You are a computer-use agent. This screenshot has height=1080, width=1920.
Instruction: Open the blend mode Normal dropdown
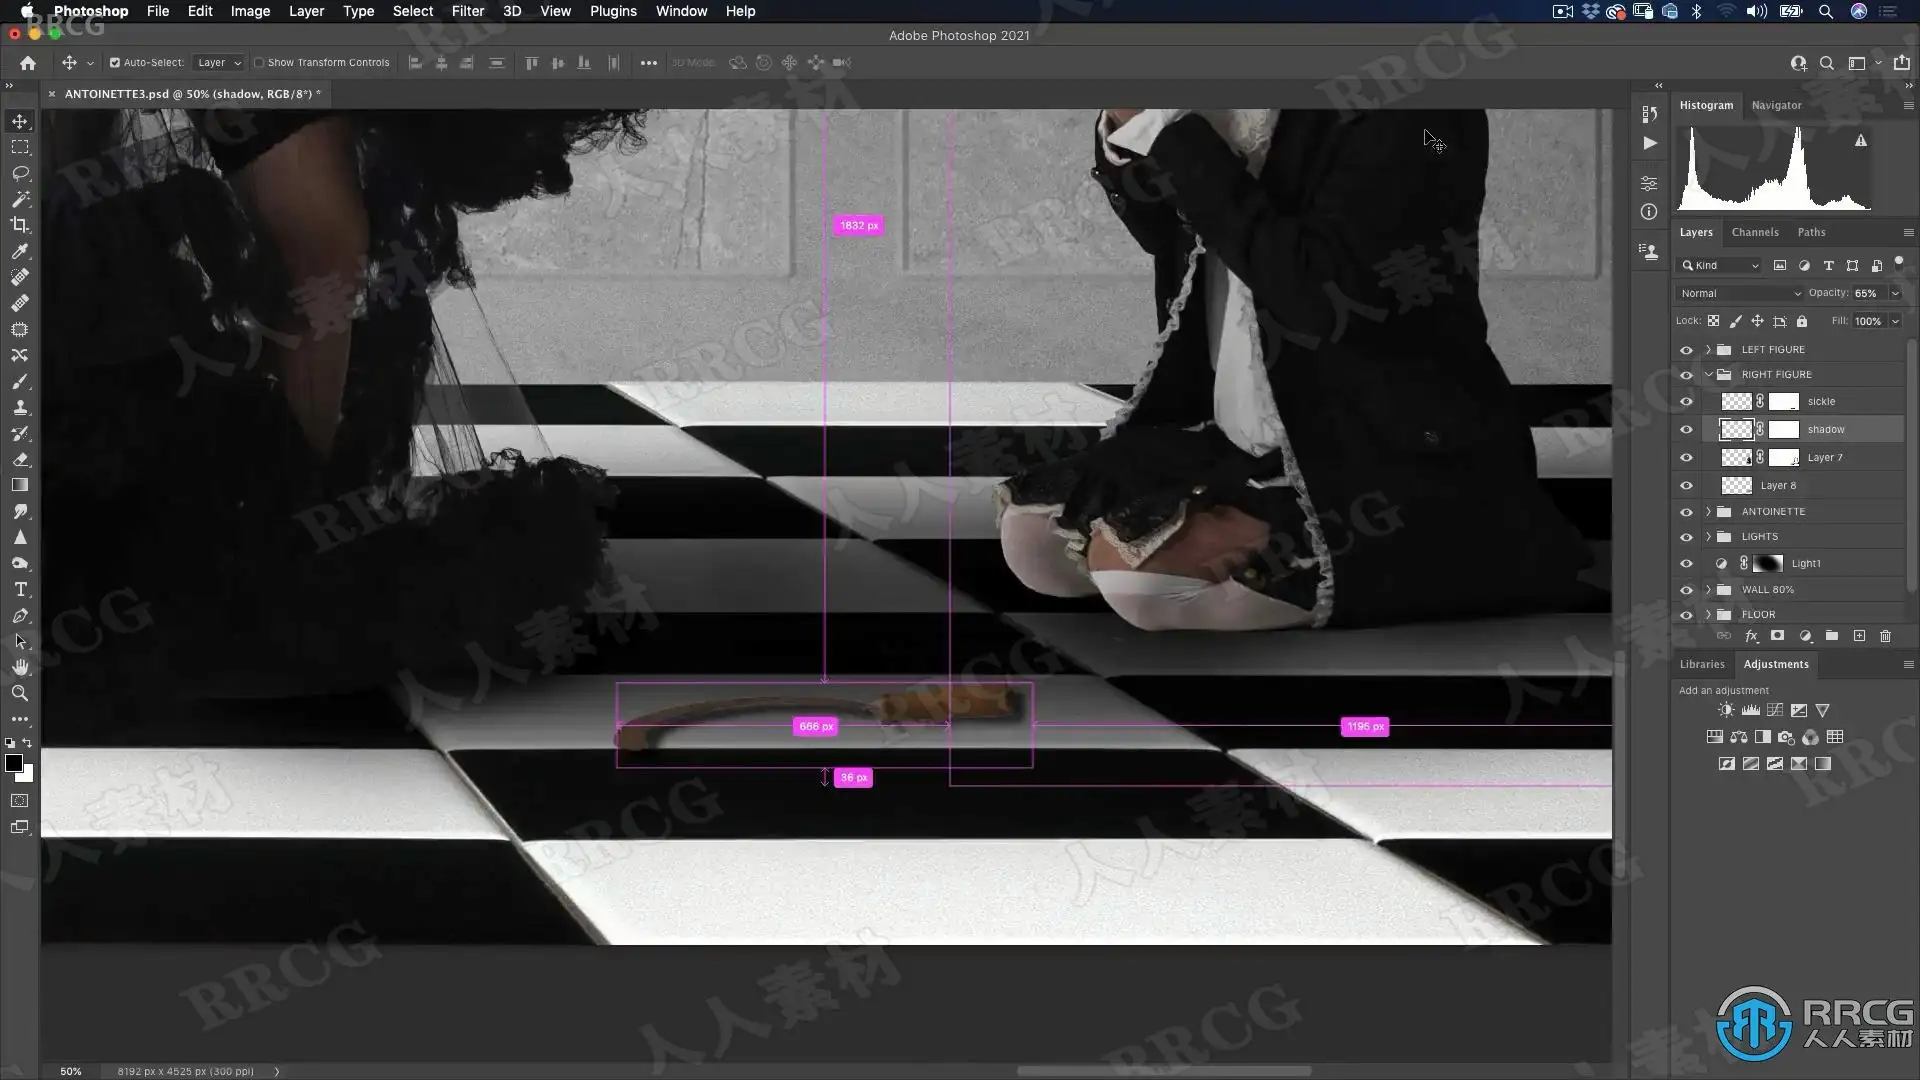pyautogui.click(x=1740, y=293)
